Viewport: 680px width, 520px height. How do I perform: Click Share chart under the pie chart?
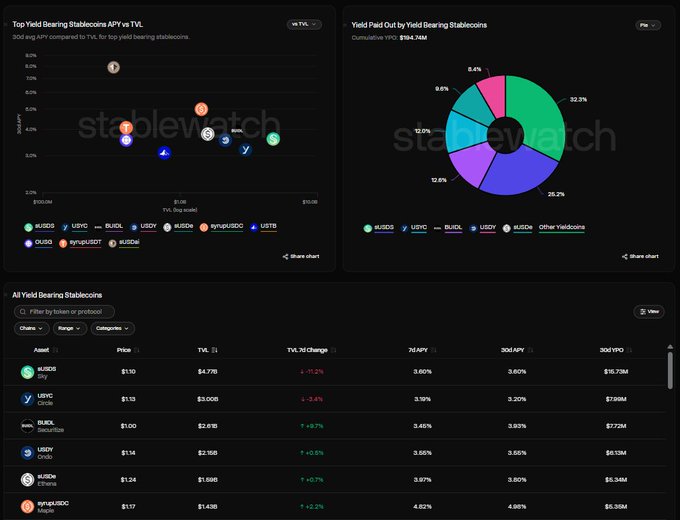coord(640,257)
